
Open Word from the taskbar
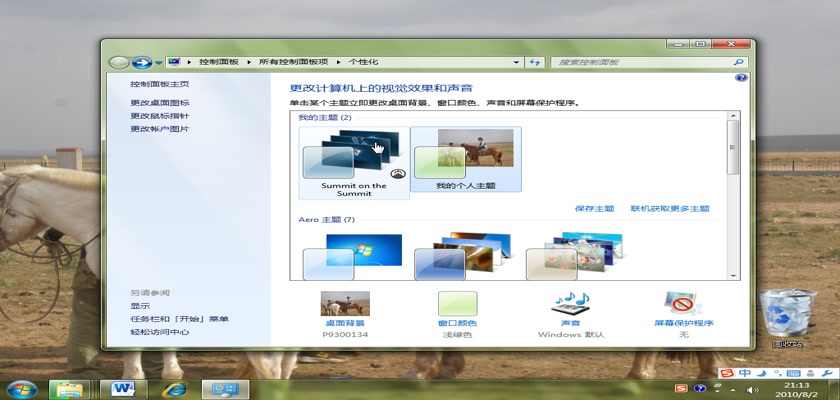click(124, 387)
